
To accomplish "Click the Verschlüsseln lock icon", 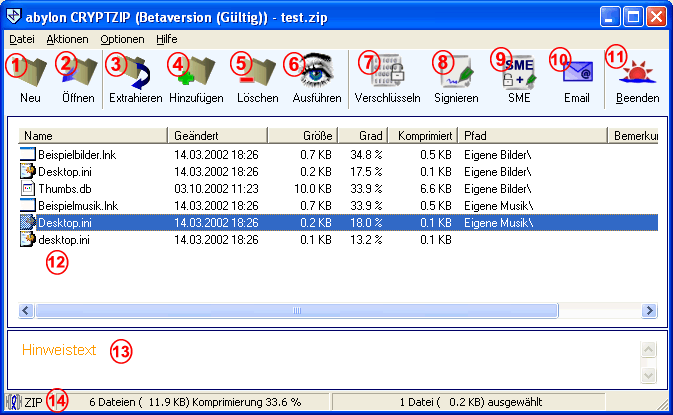I will [x=388, y=71].
